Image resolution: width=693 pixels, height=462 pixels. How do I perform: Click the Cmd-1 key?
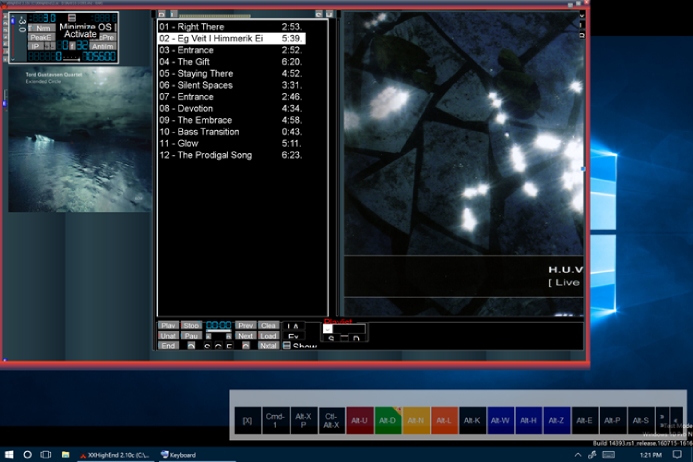point(275,420)
